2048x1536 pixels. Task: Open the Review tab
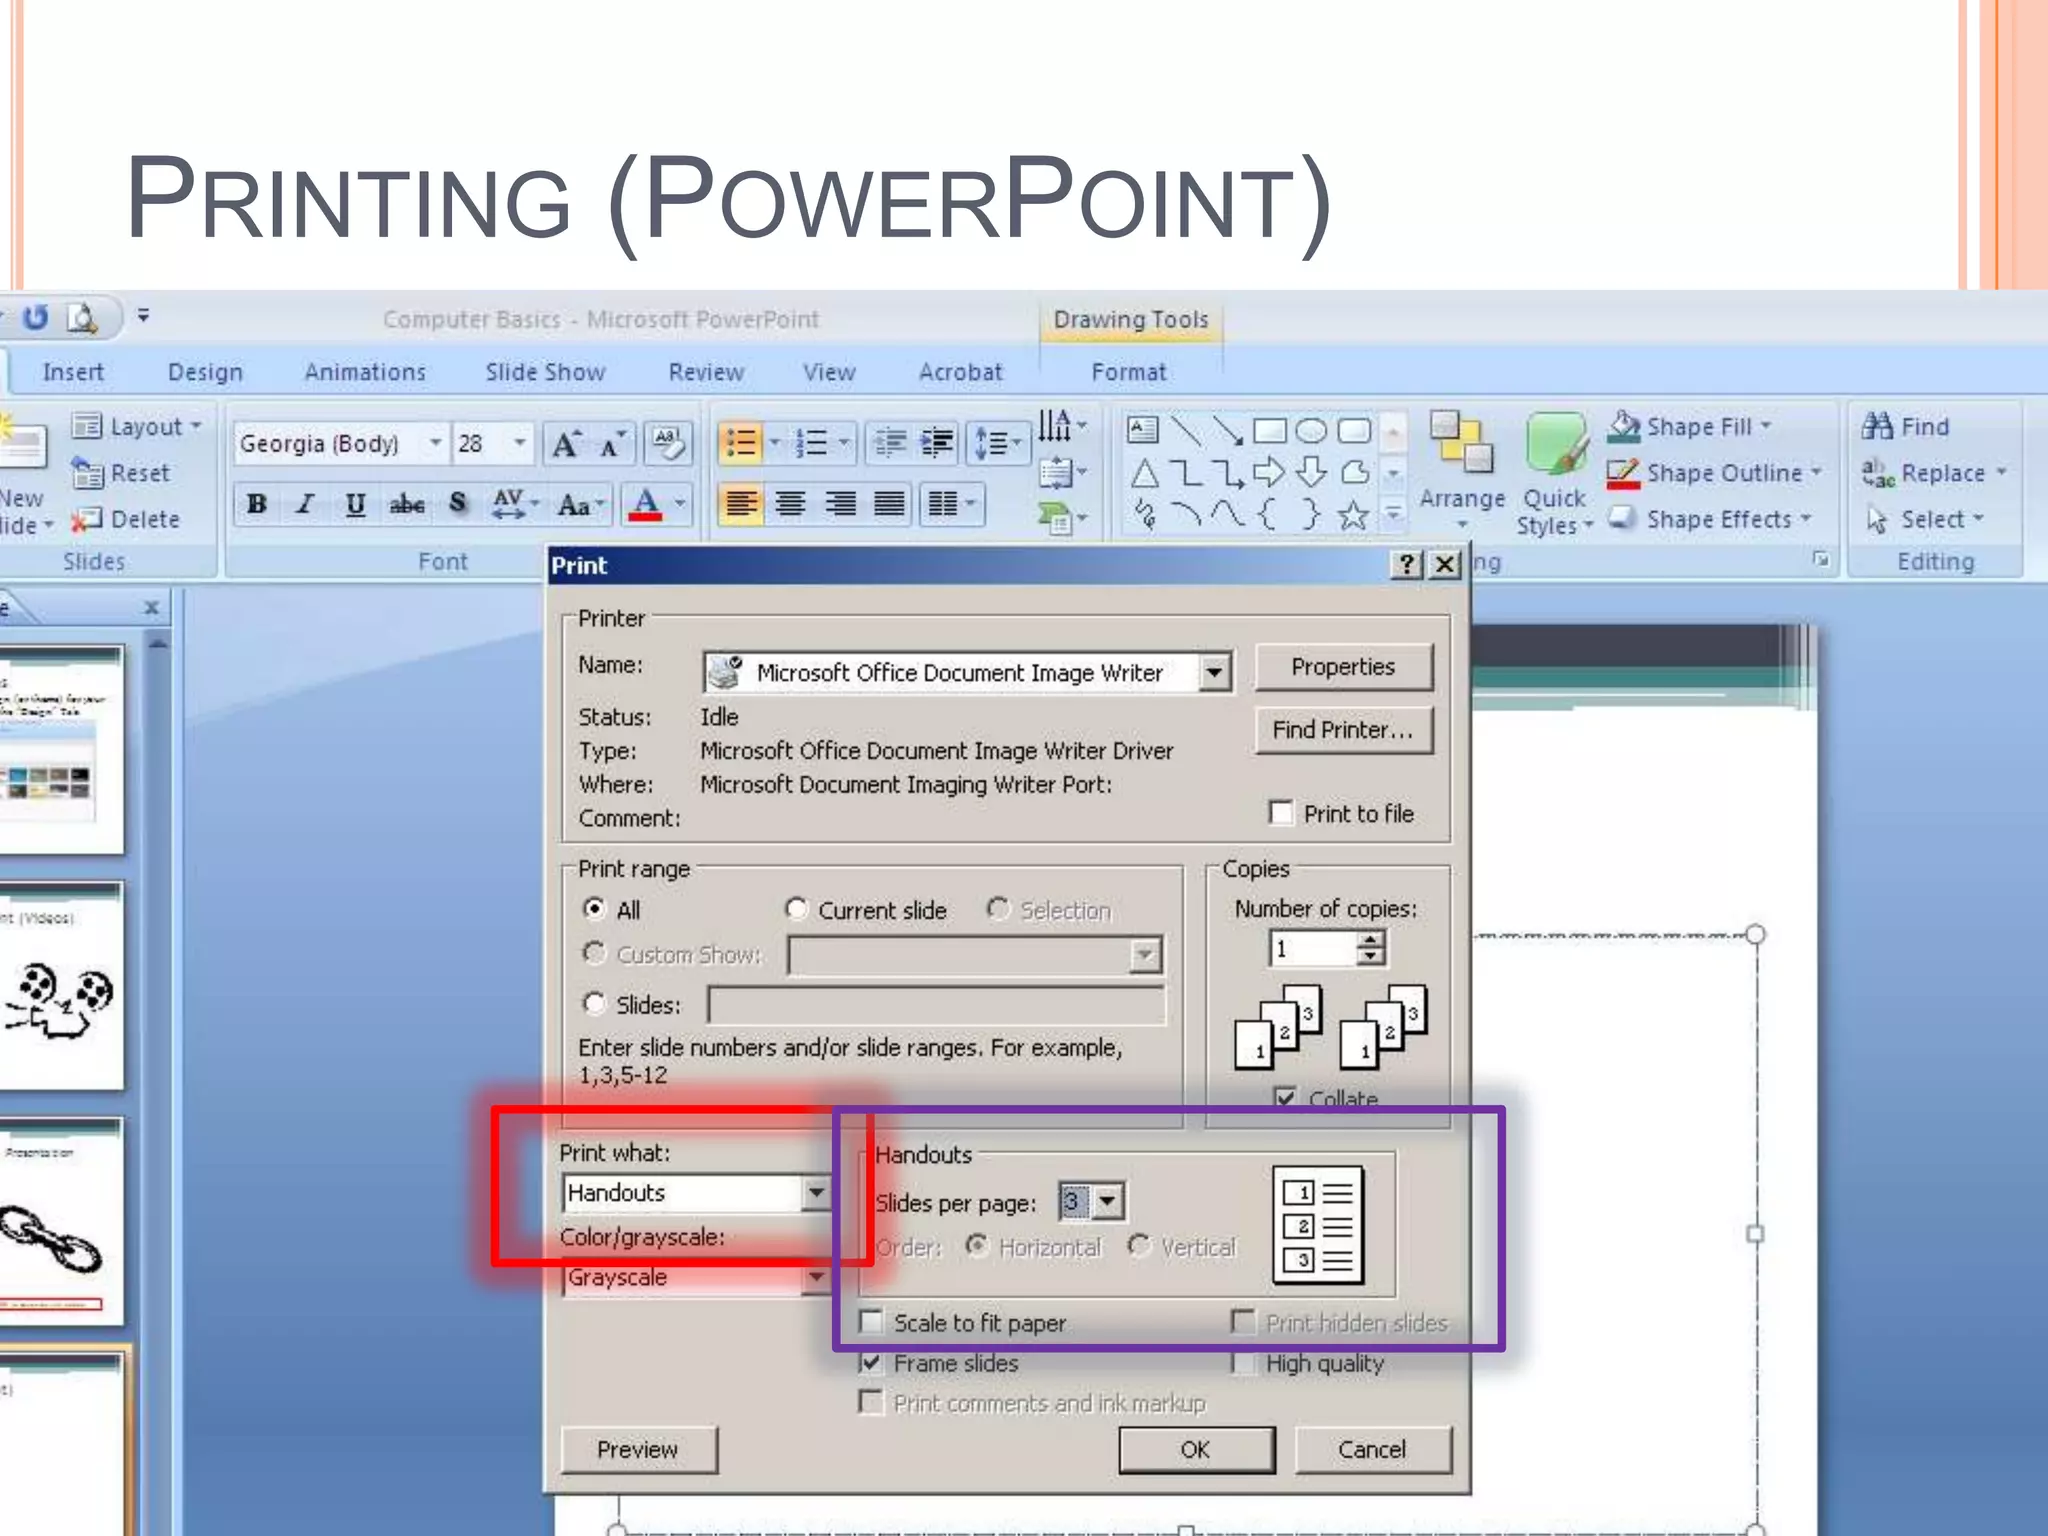(706, 372)
